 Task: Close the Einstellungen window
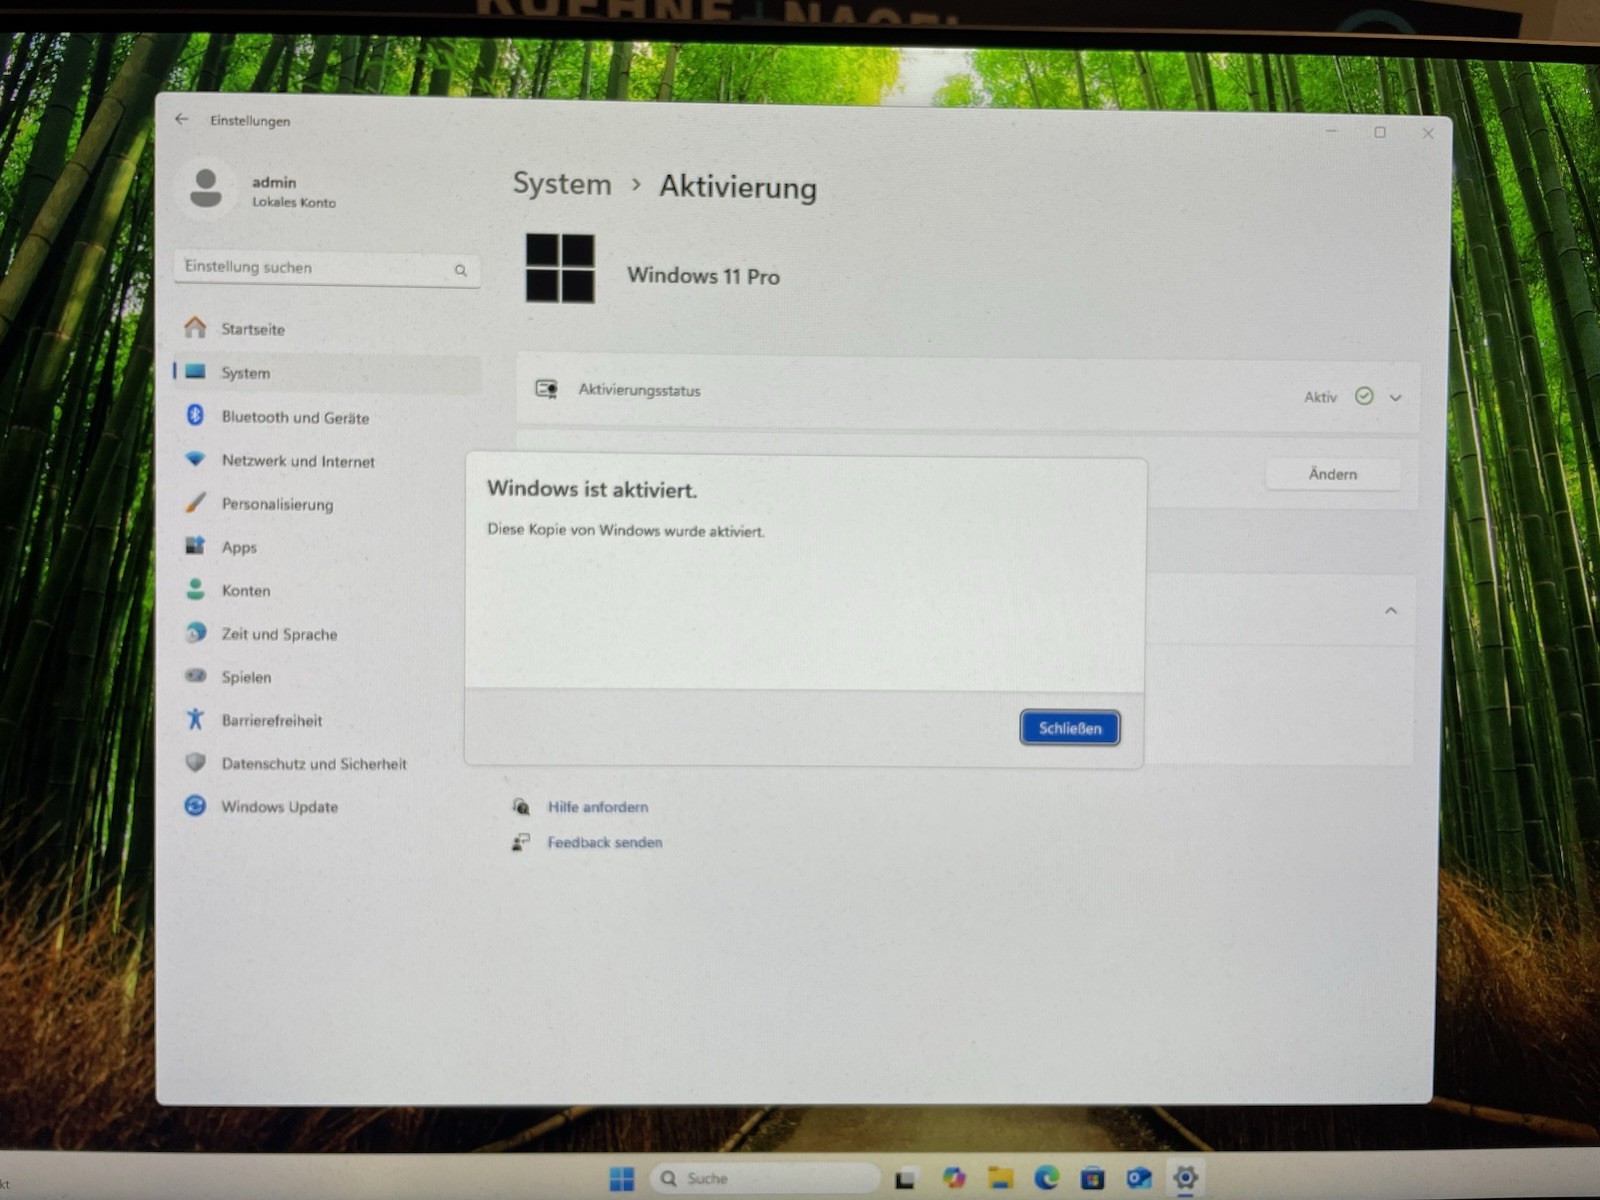[1428, 133]
